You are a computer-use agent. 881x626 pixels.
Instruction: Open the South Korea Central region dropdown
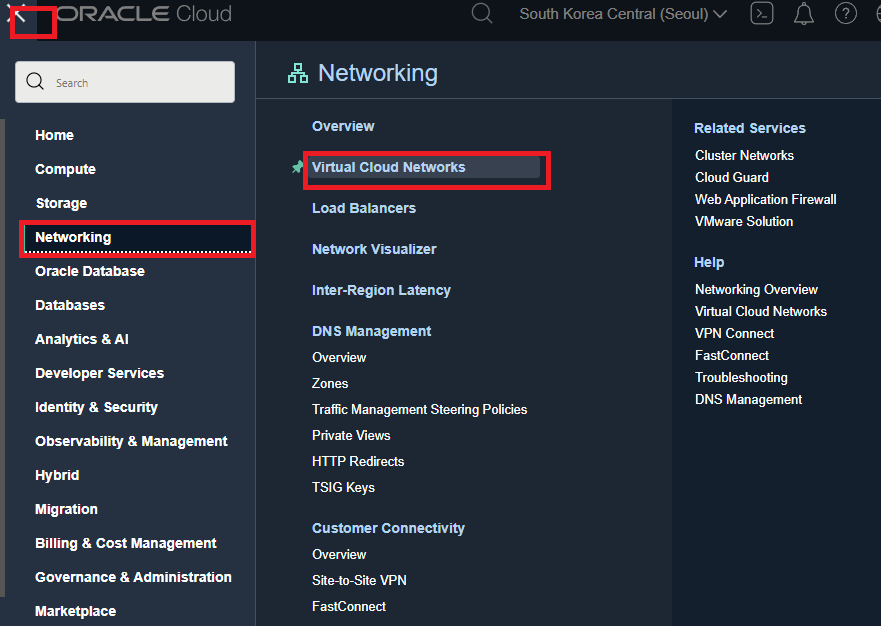point(623,13)
